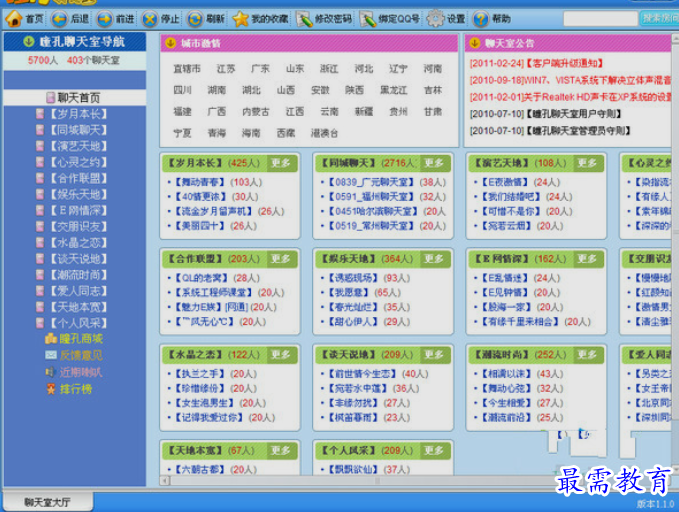Switch to the 聊天室大厅 bottom tab
The height and width of the screenshot is (512, 679).
pos(48,502)
